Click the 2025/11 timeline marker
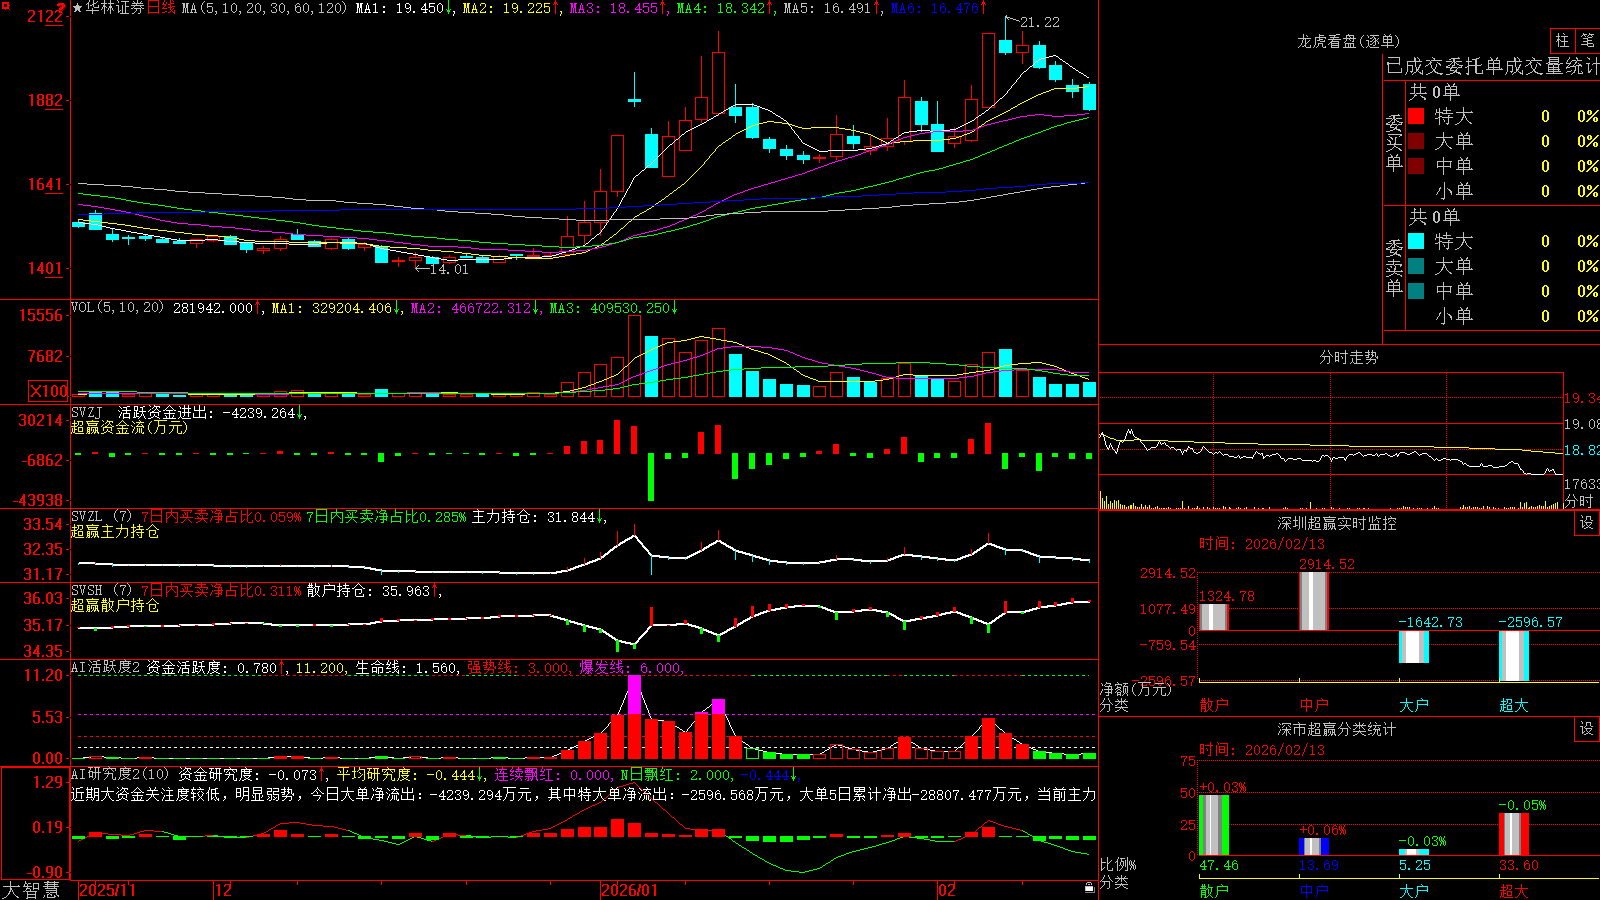 [107, 890]
